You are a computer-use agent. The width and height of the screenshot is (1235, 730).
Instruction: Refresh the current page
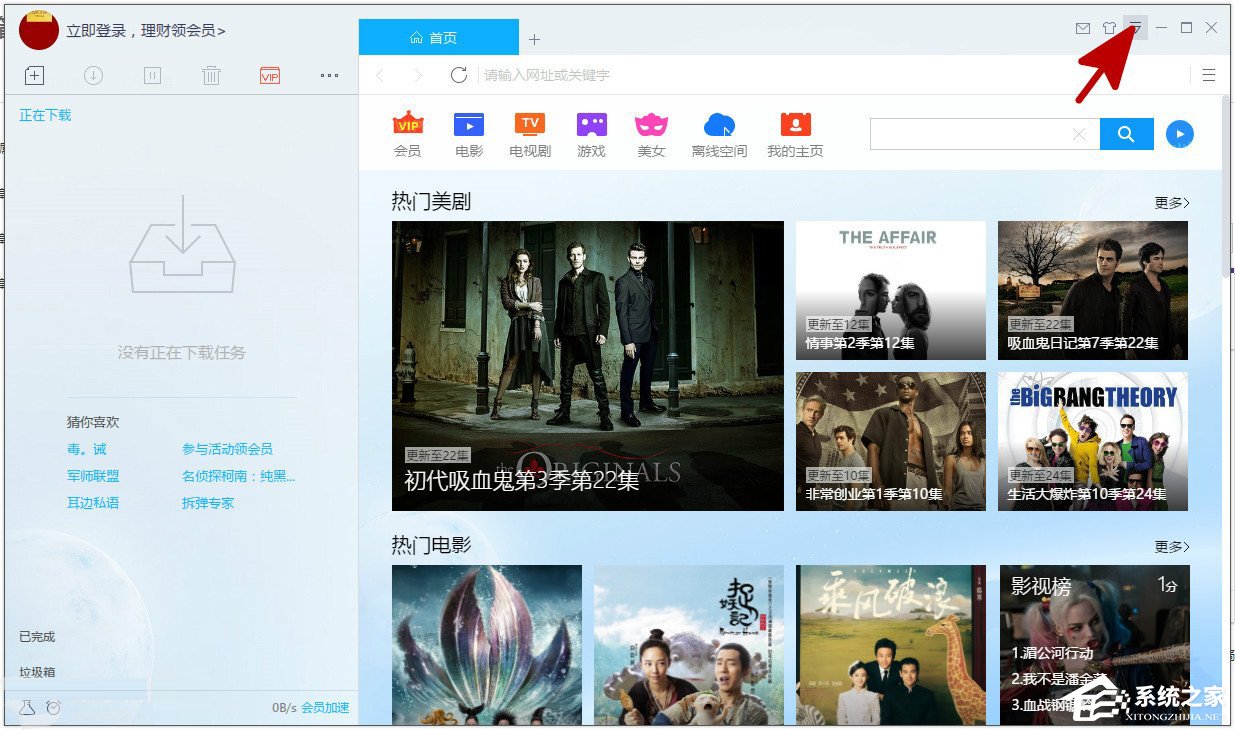(x=459, y=75)
